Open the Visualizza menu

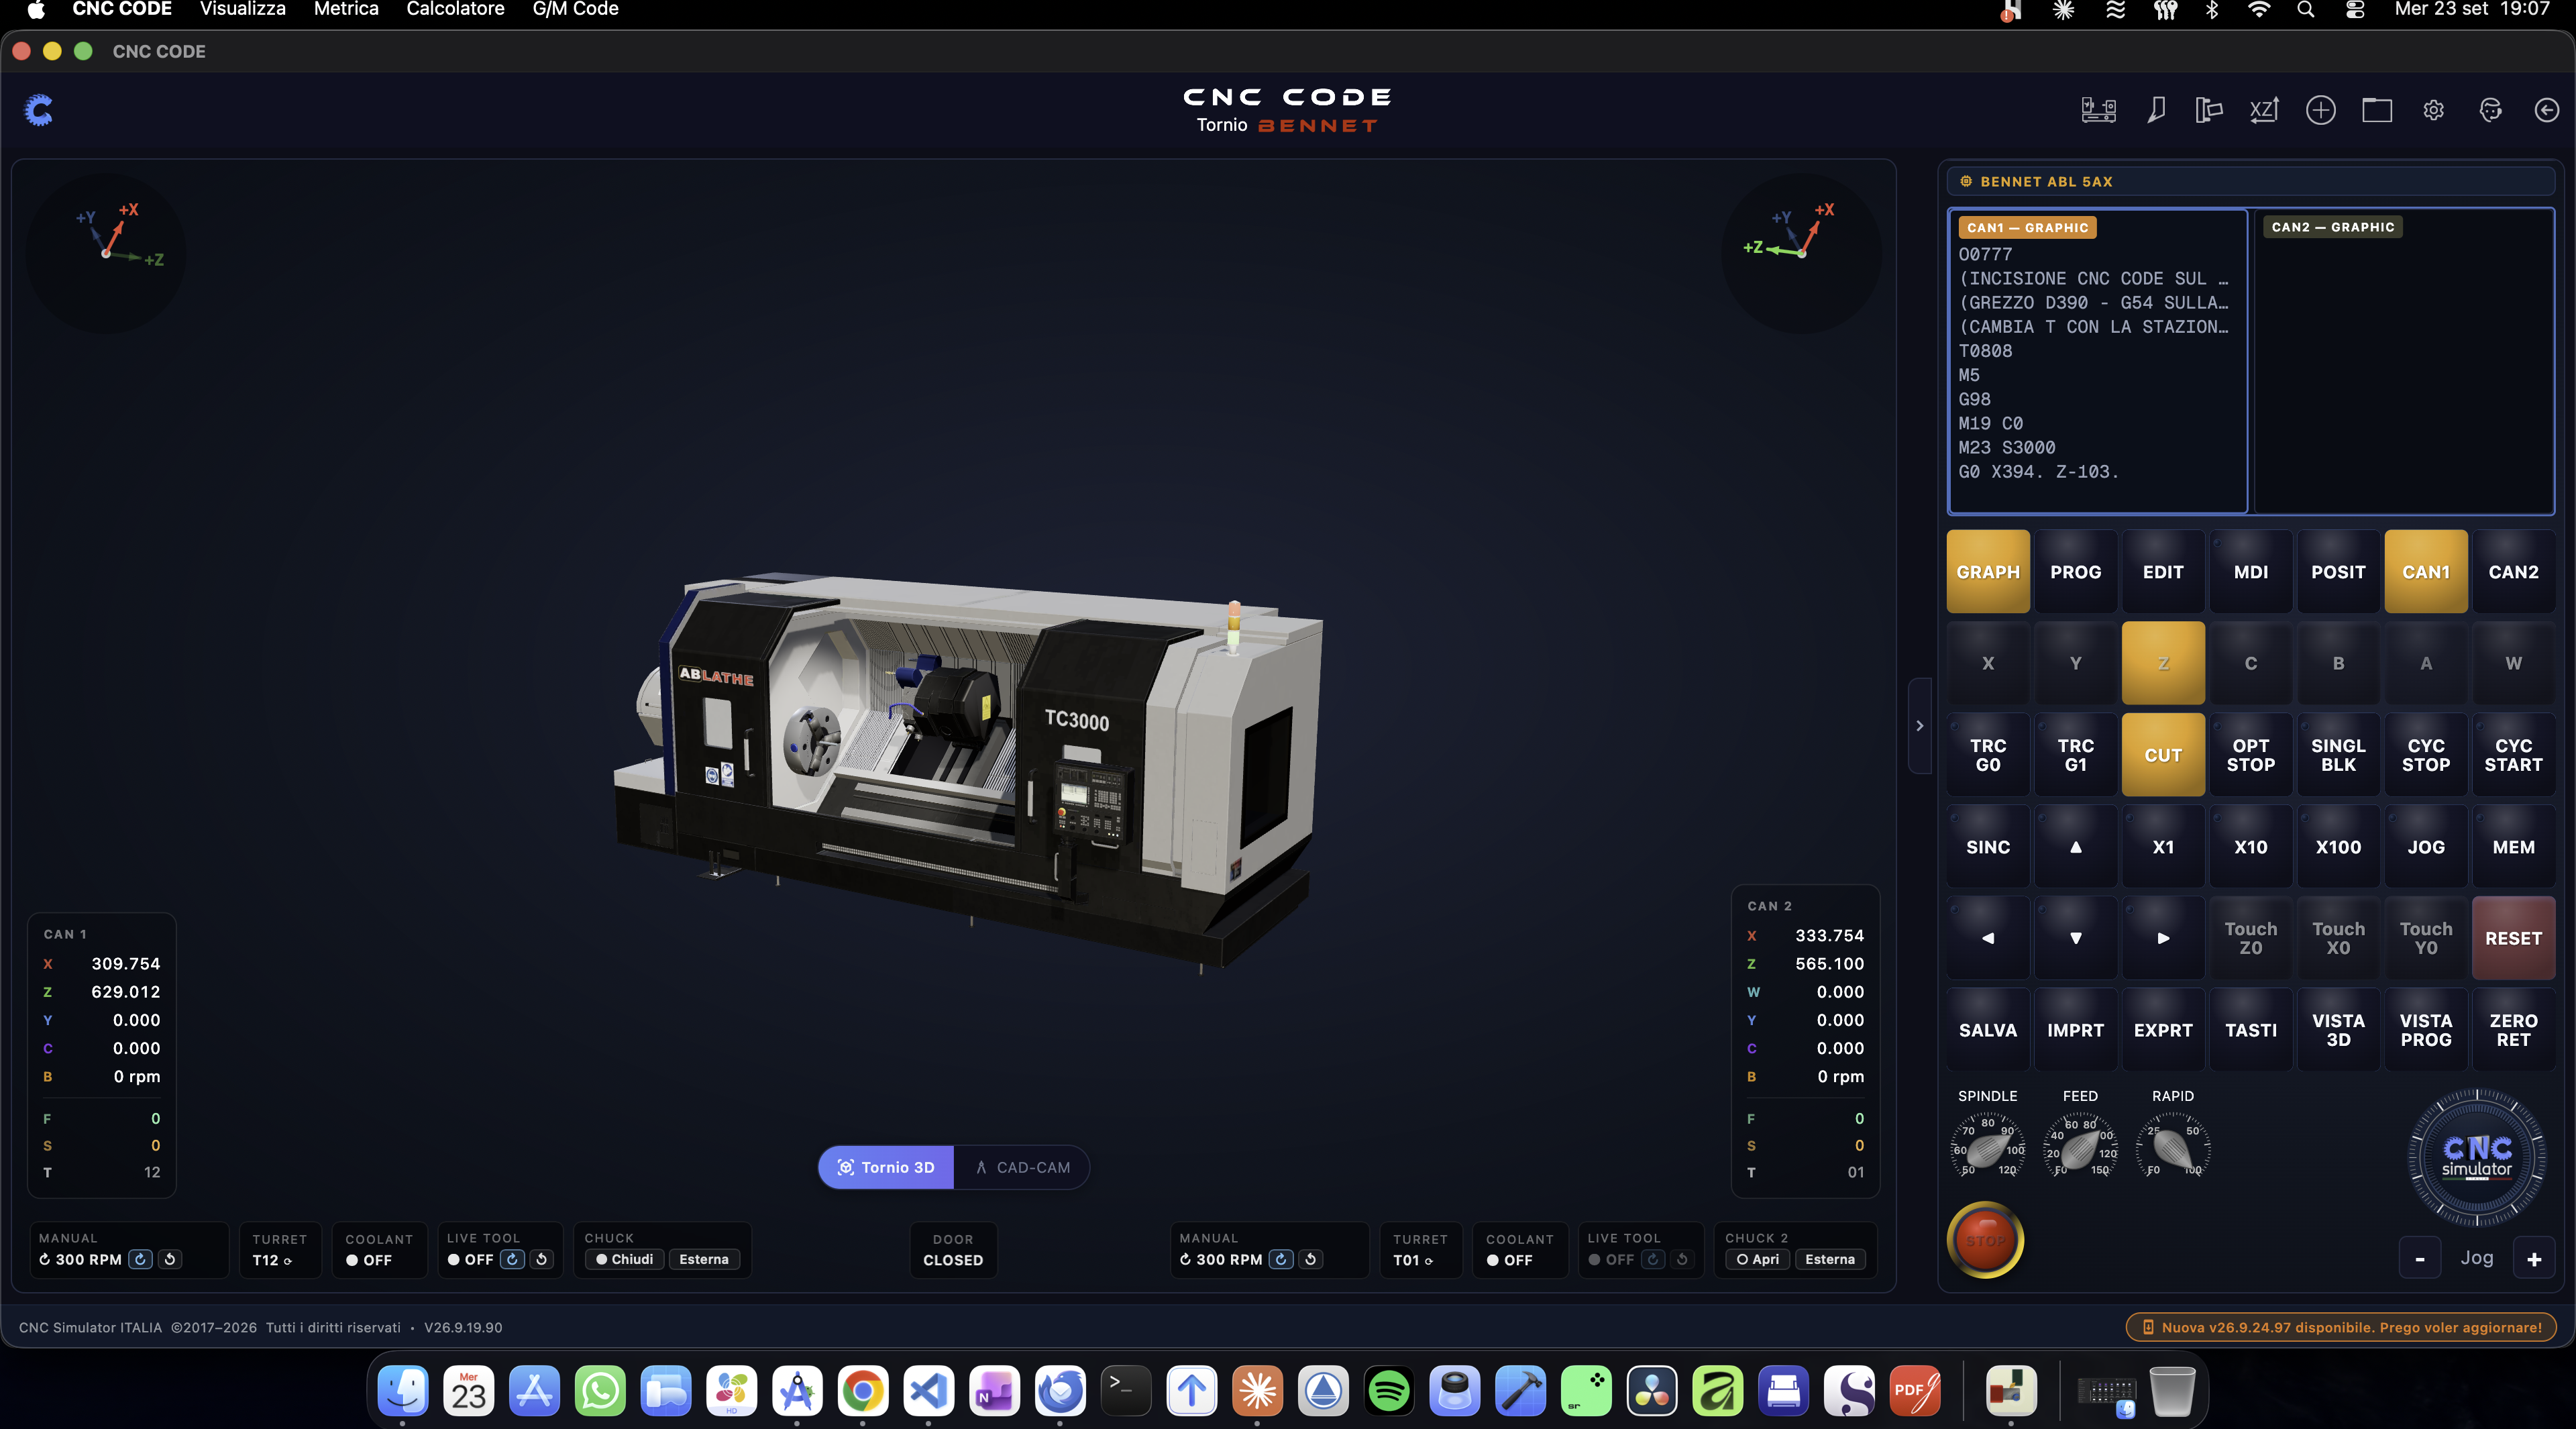pos(242,10)
